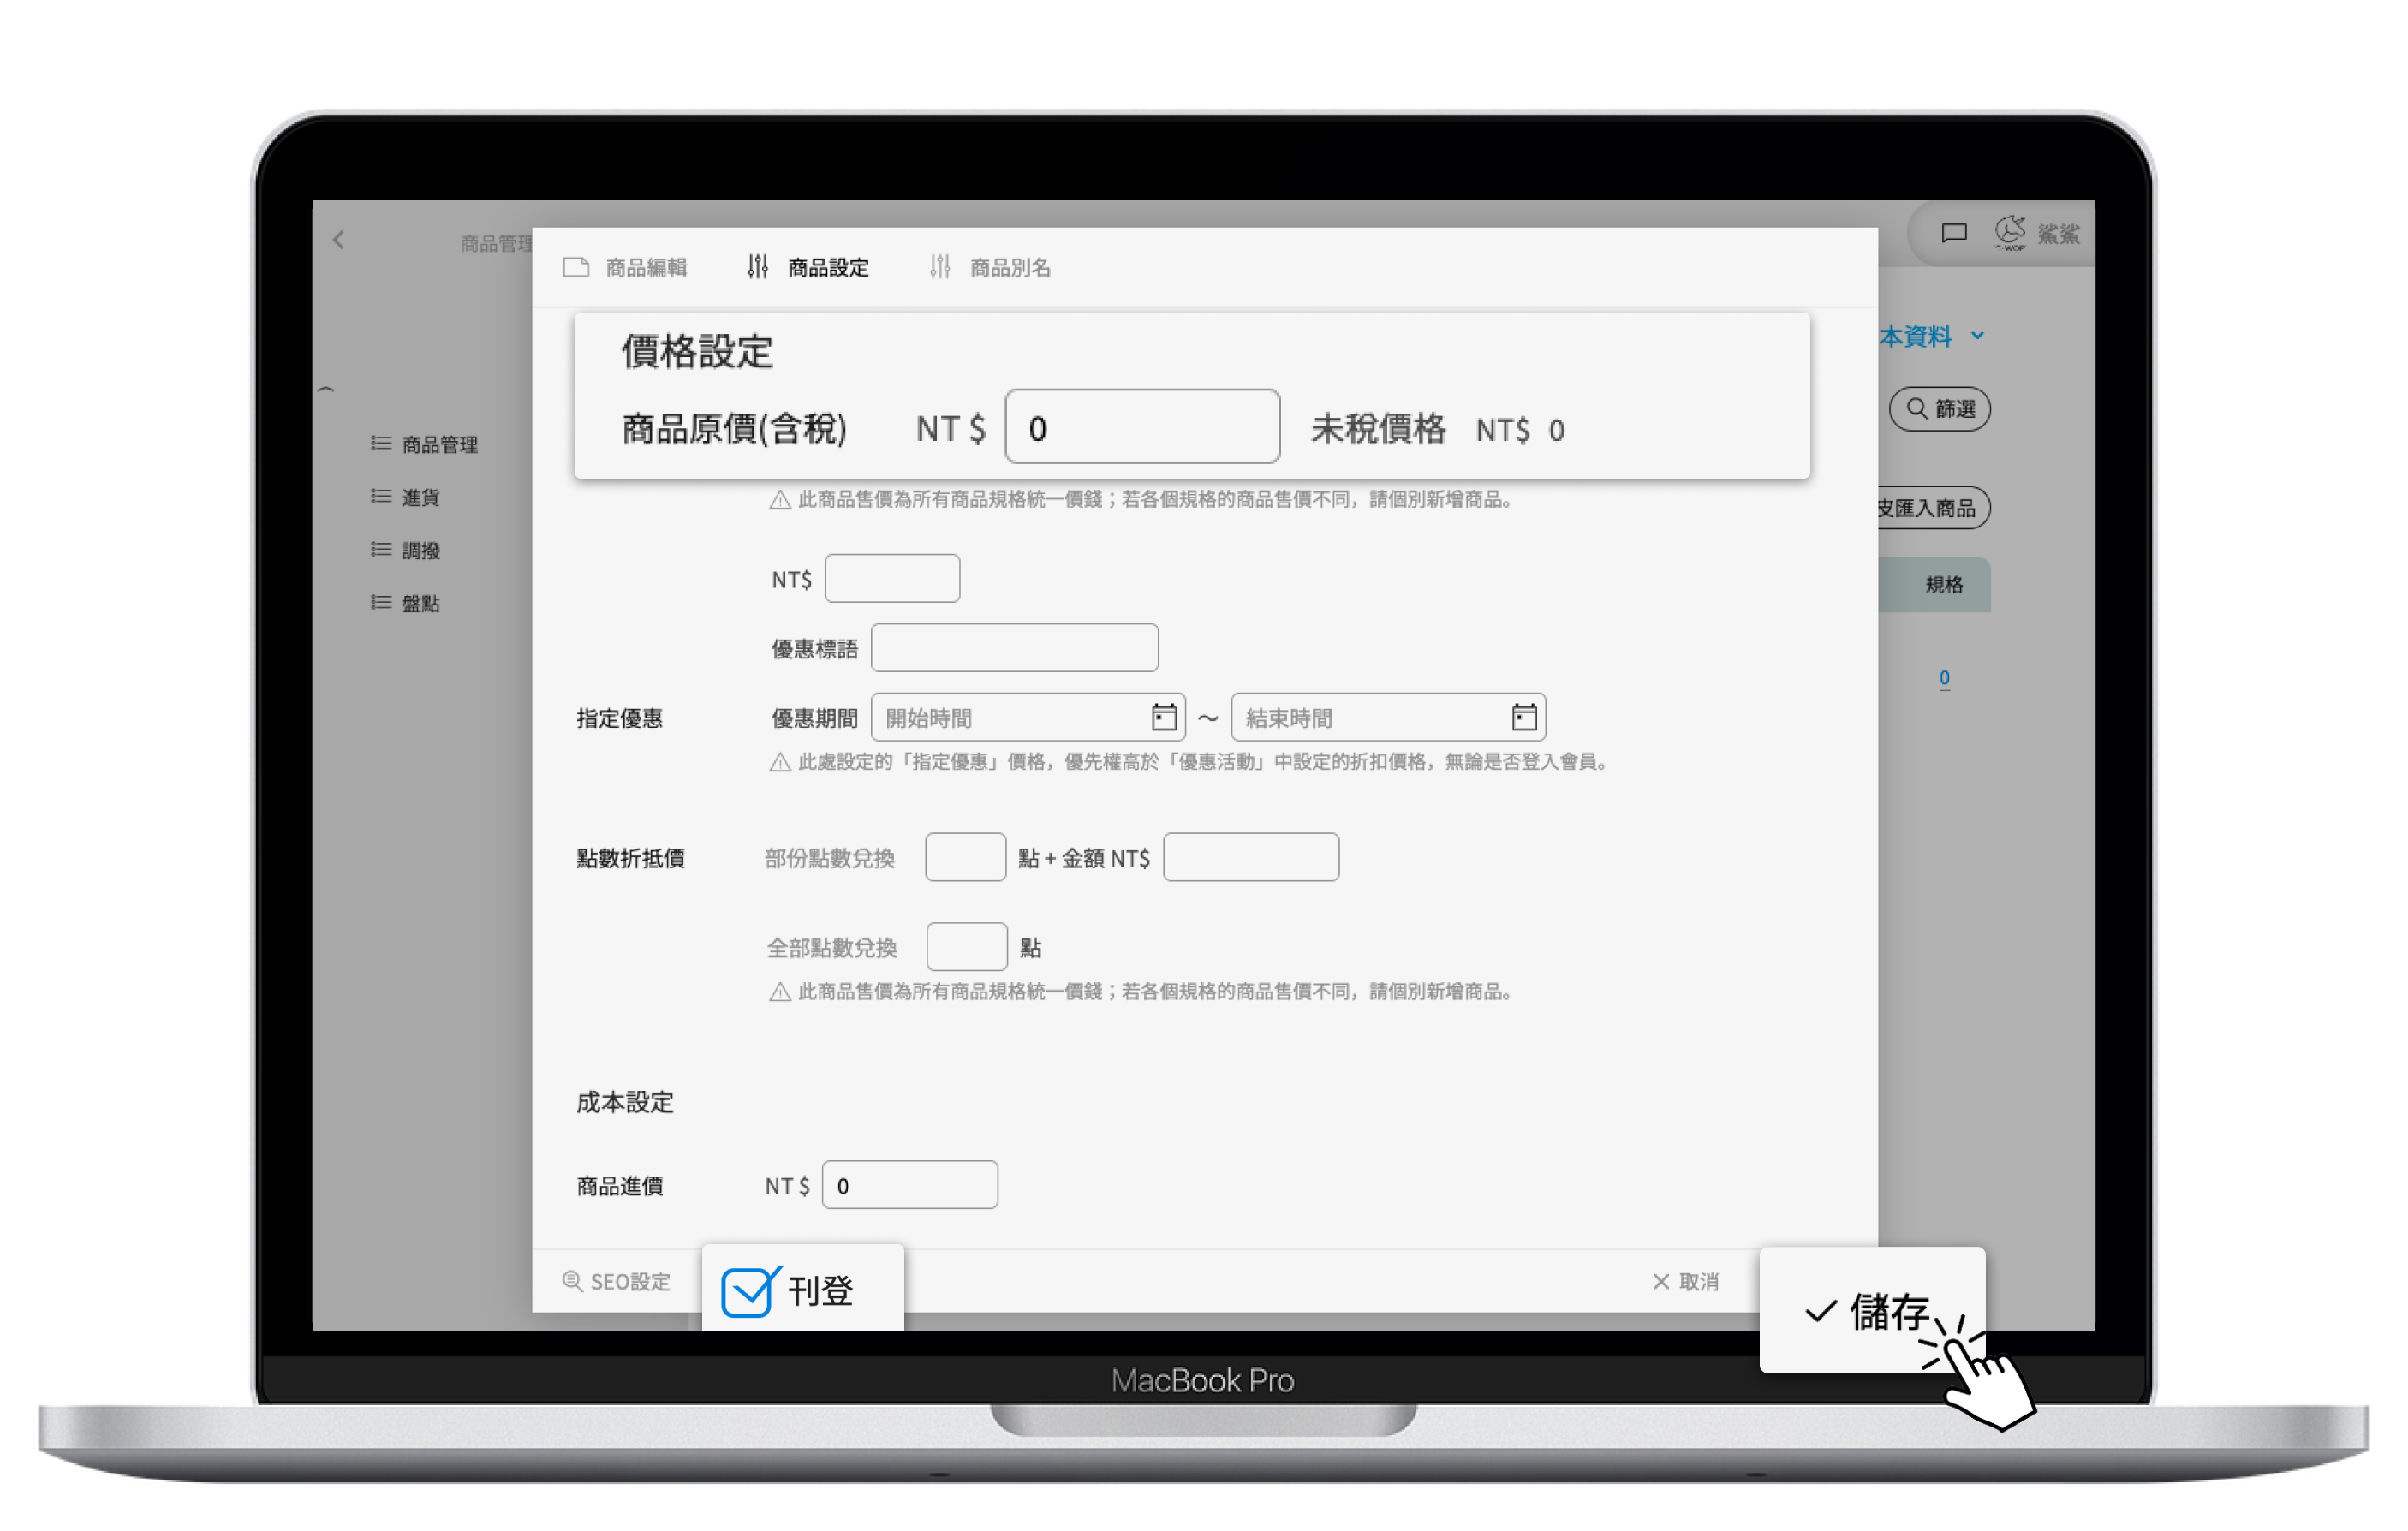Open the 開始時間 date picker field
The width and height of the screenshot is (2408, 1531).
click(x=1010, y=718)
